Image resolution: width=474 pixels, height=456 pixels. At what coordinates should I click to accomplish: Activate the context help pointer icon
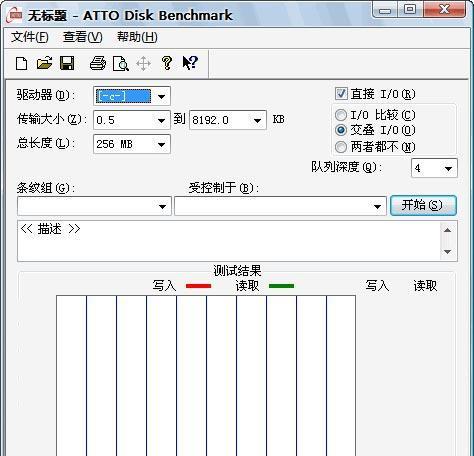pyautogui.click(x=190, y=63)
